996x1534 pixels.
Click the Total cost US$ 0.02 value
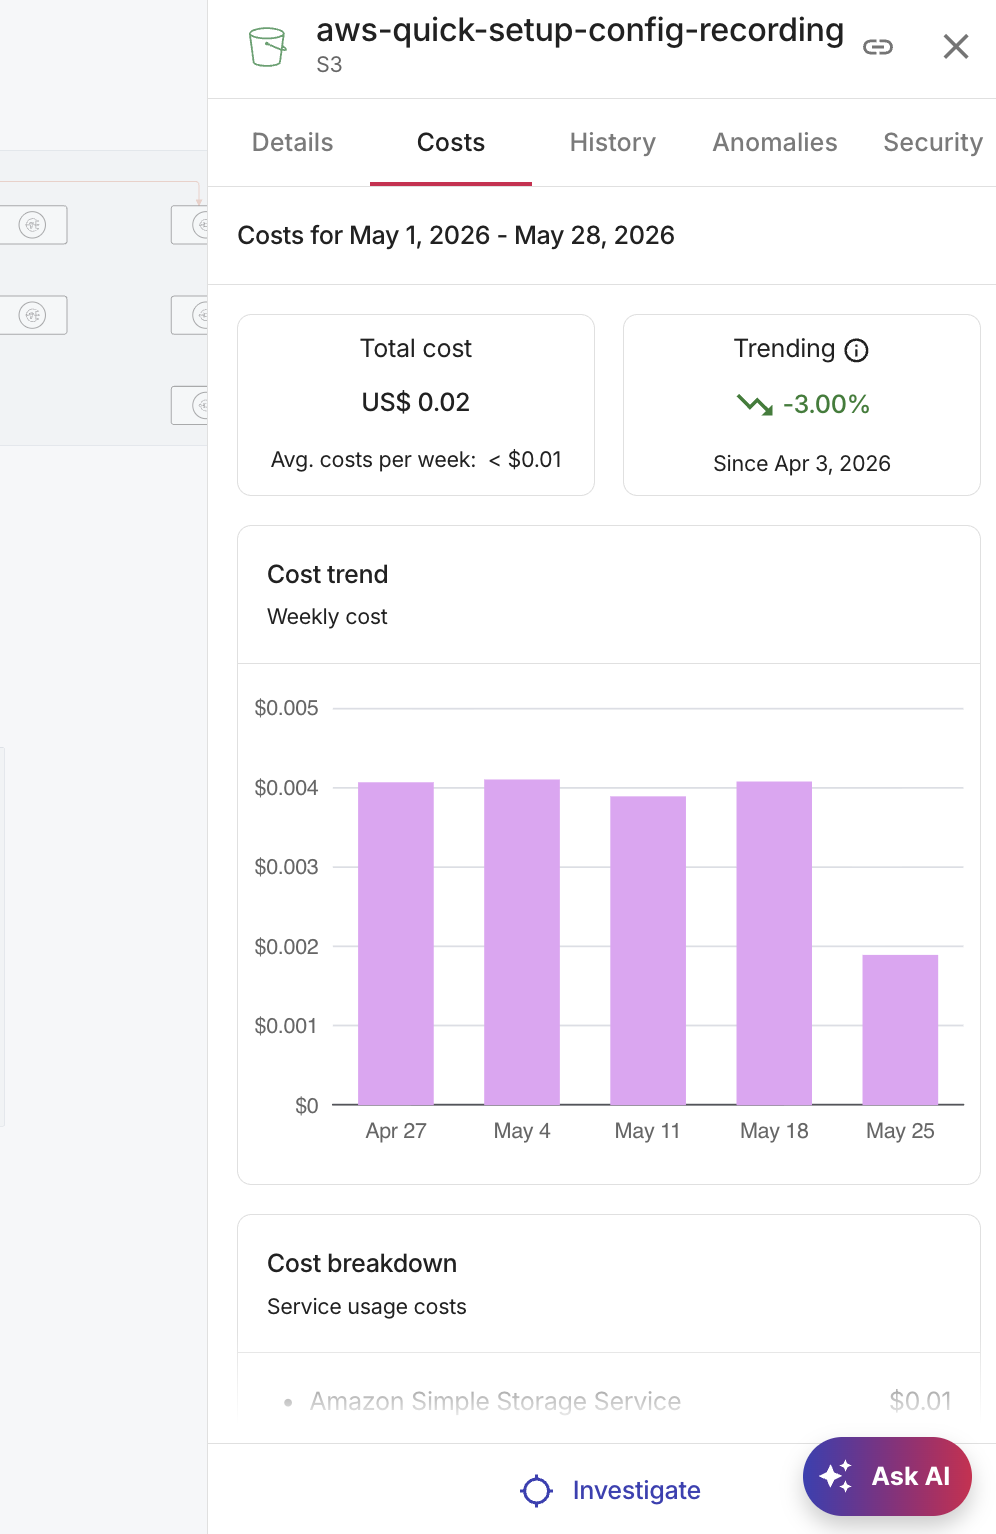(416, 402)
